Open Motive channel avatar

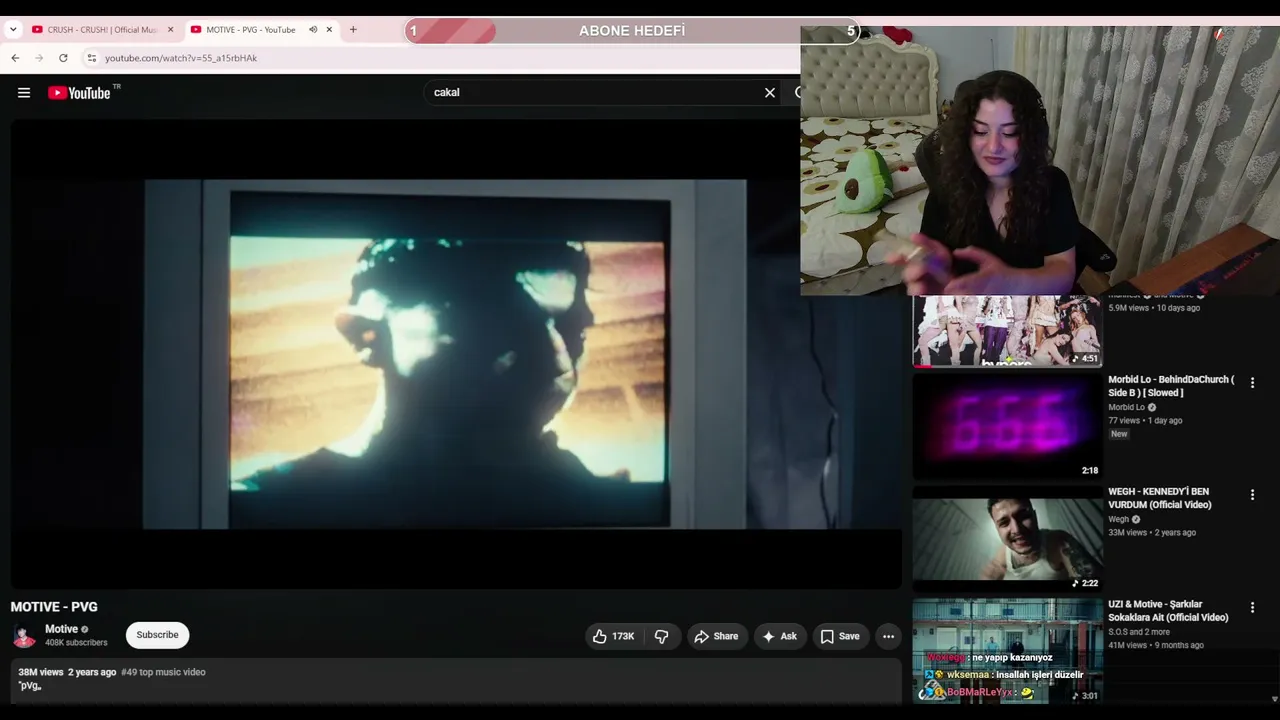[24, 635]
